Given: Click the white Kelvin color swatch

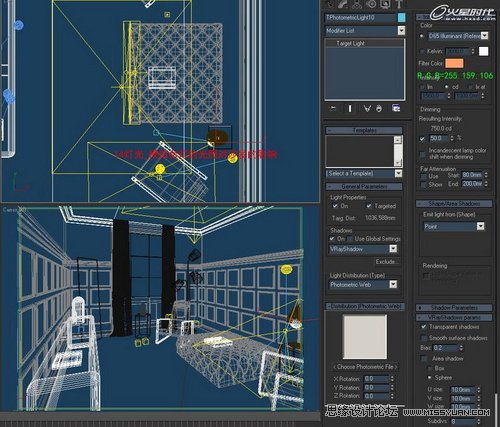Looking at the screenshot, I should tap(483, 51).
